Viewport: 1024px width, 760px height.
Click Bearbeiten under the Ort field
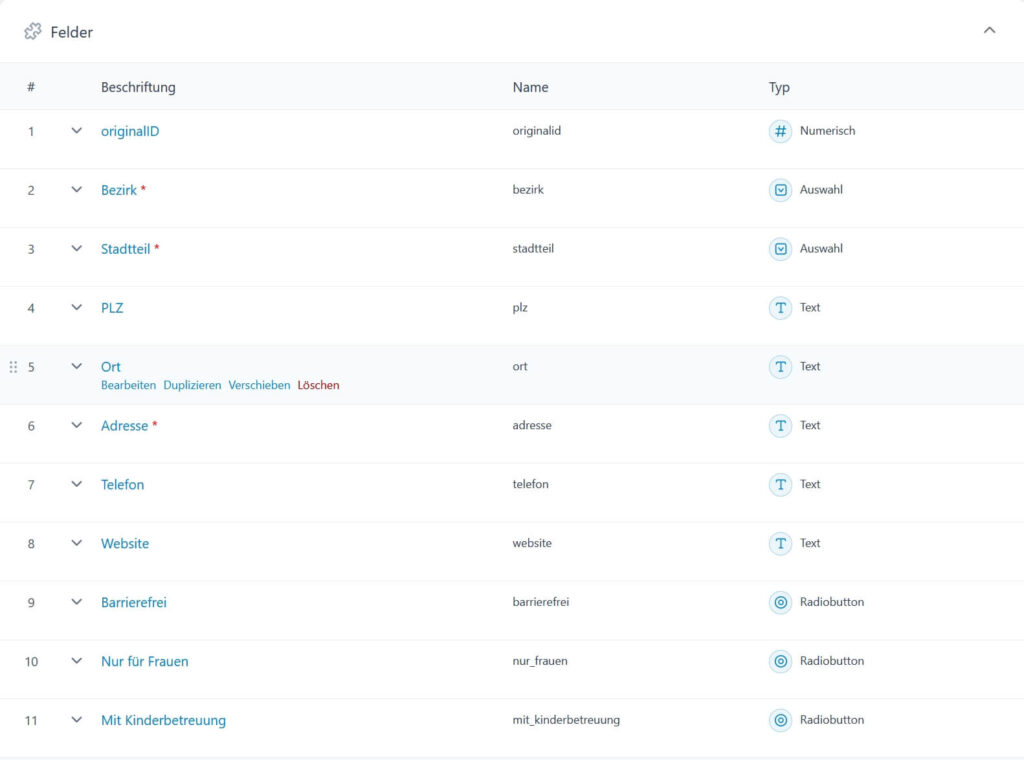tap(128, 385)
